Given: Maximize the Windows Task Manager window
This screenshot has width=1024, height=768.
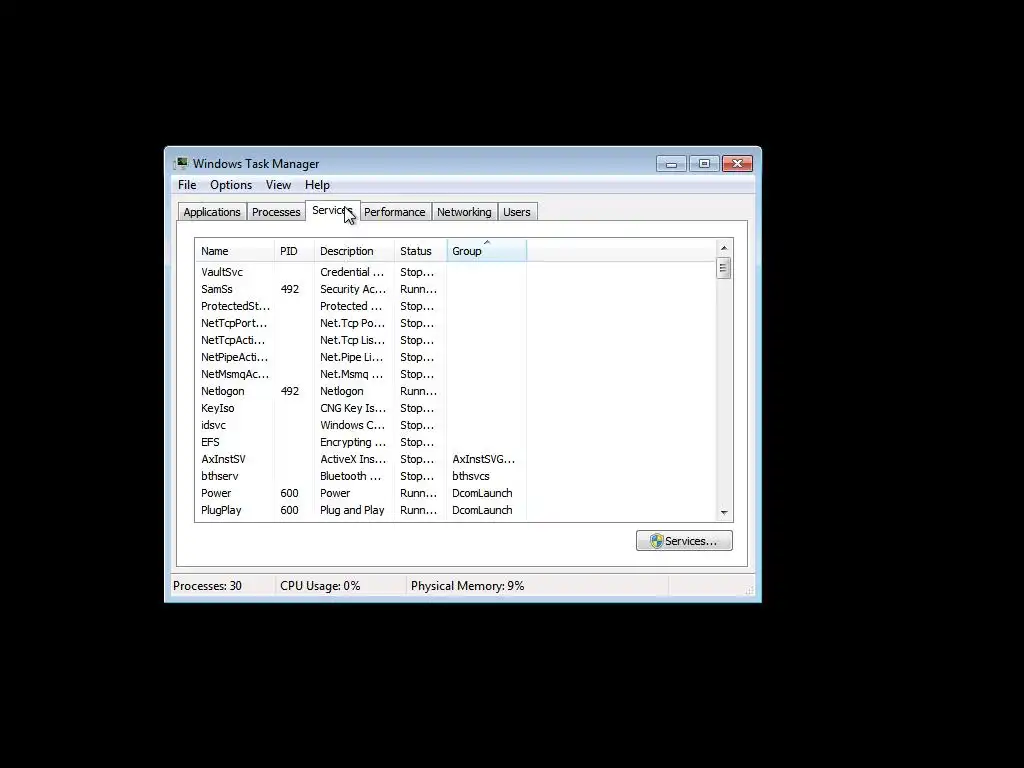Looking at the screenshot, I should 704,163.
